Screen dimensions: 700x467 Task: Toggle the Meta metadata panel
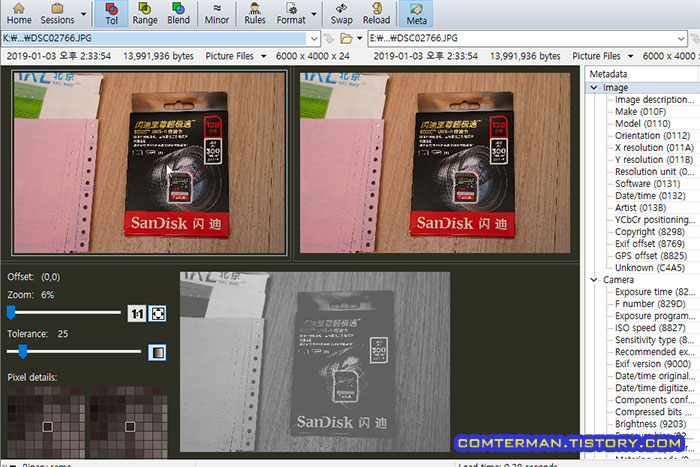(x=416, y=14)
